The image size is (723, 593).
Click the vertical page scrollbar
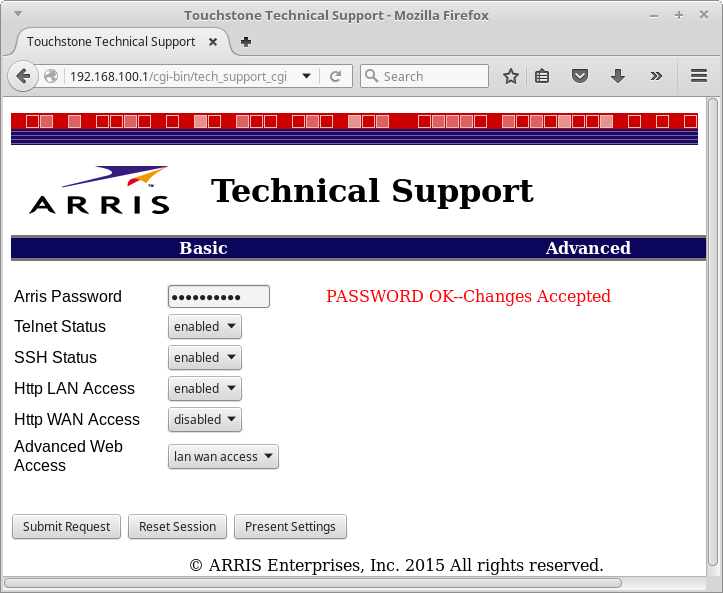713,331
